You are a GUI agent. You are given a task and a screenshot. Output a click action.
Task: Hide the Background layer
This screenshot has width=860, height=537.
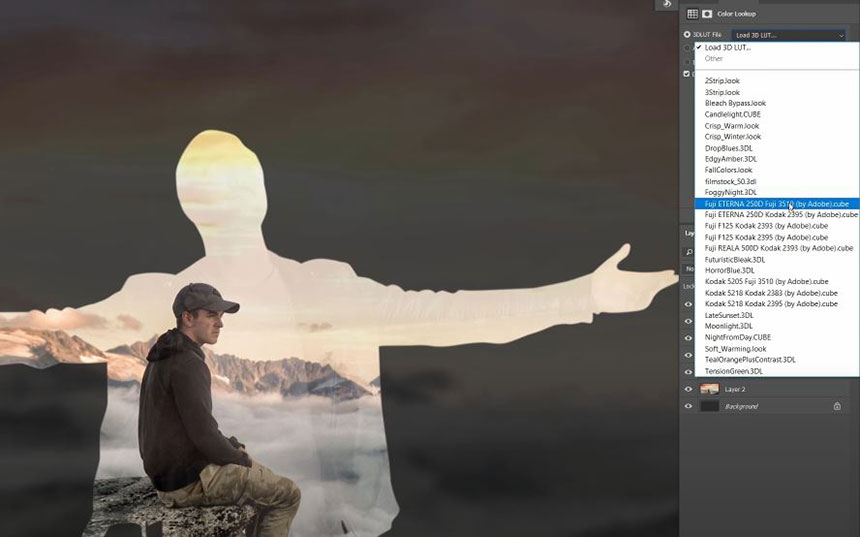(688, 406)
